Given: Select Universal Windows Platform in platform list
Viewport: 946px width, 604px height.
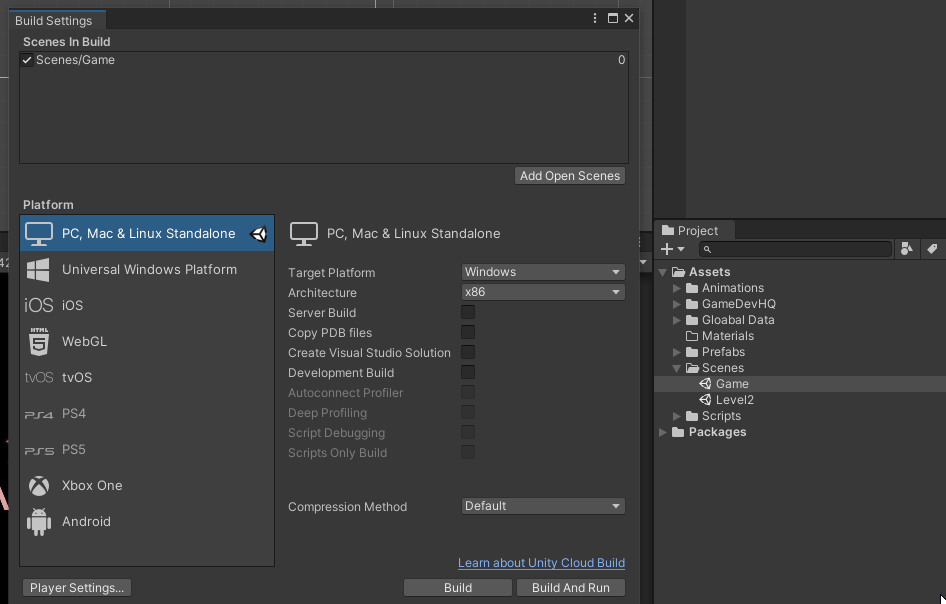Looking at the screenshot, I should pyautogui.click(x=147, y=270).
